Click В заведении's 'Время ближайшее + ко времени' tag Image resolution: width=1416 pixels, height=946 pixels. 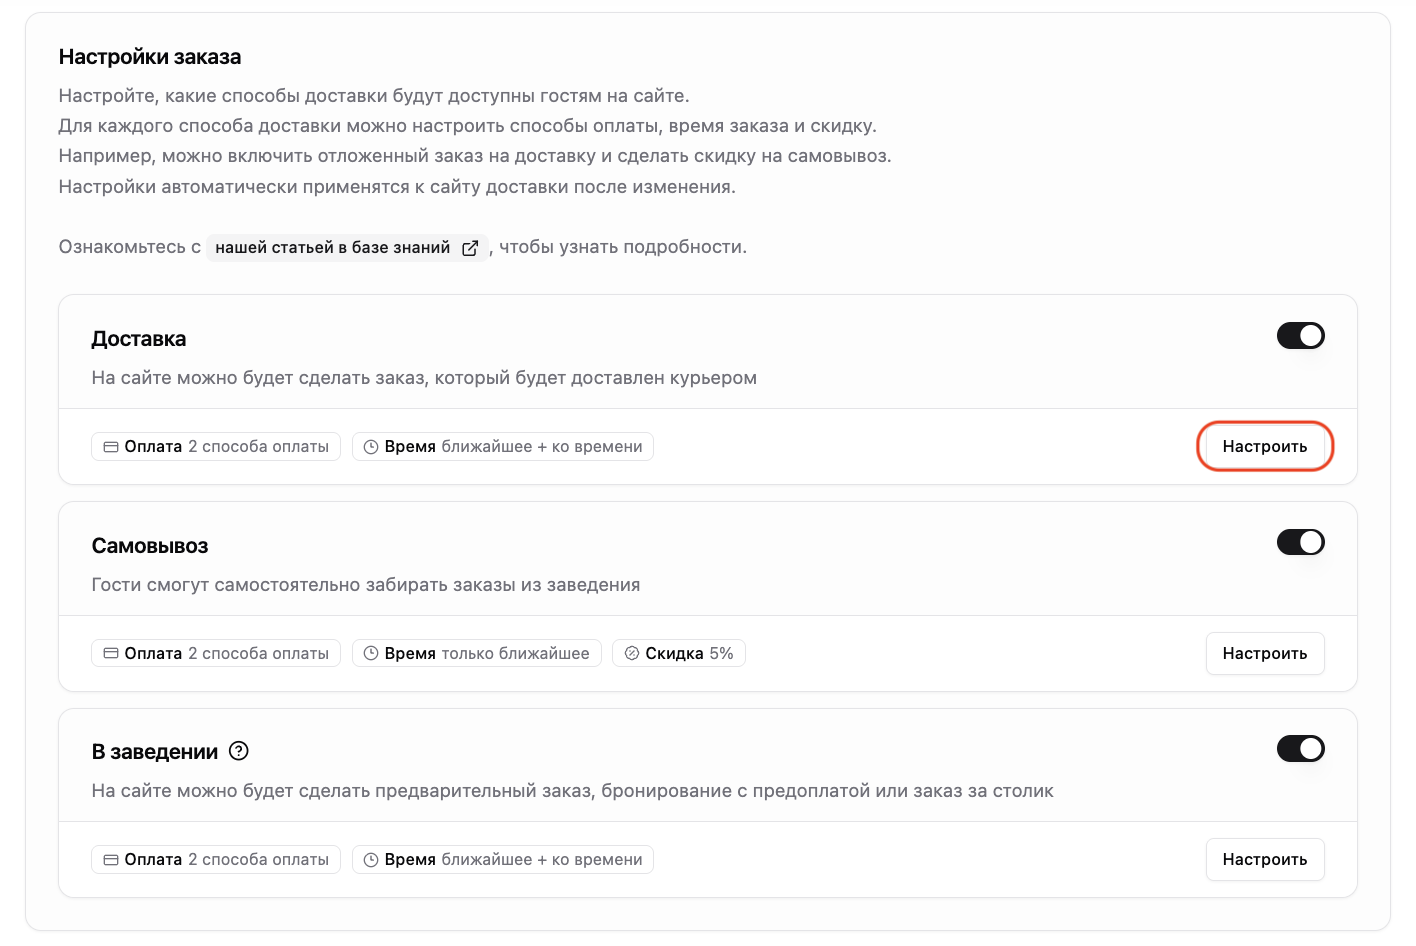tap(503, 860)
